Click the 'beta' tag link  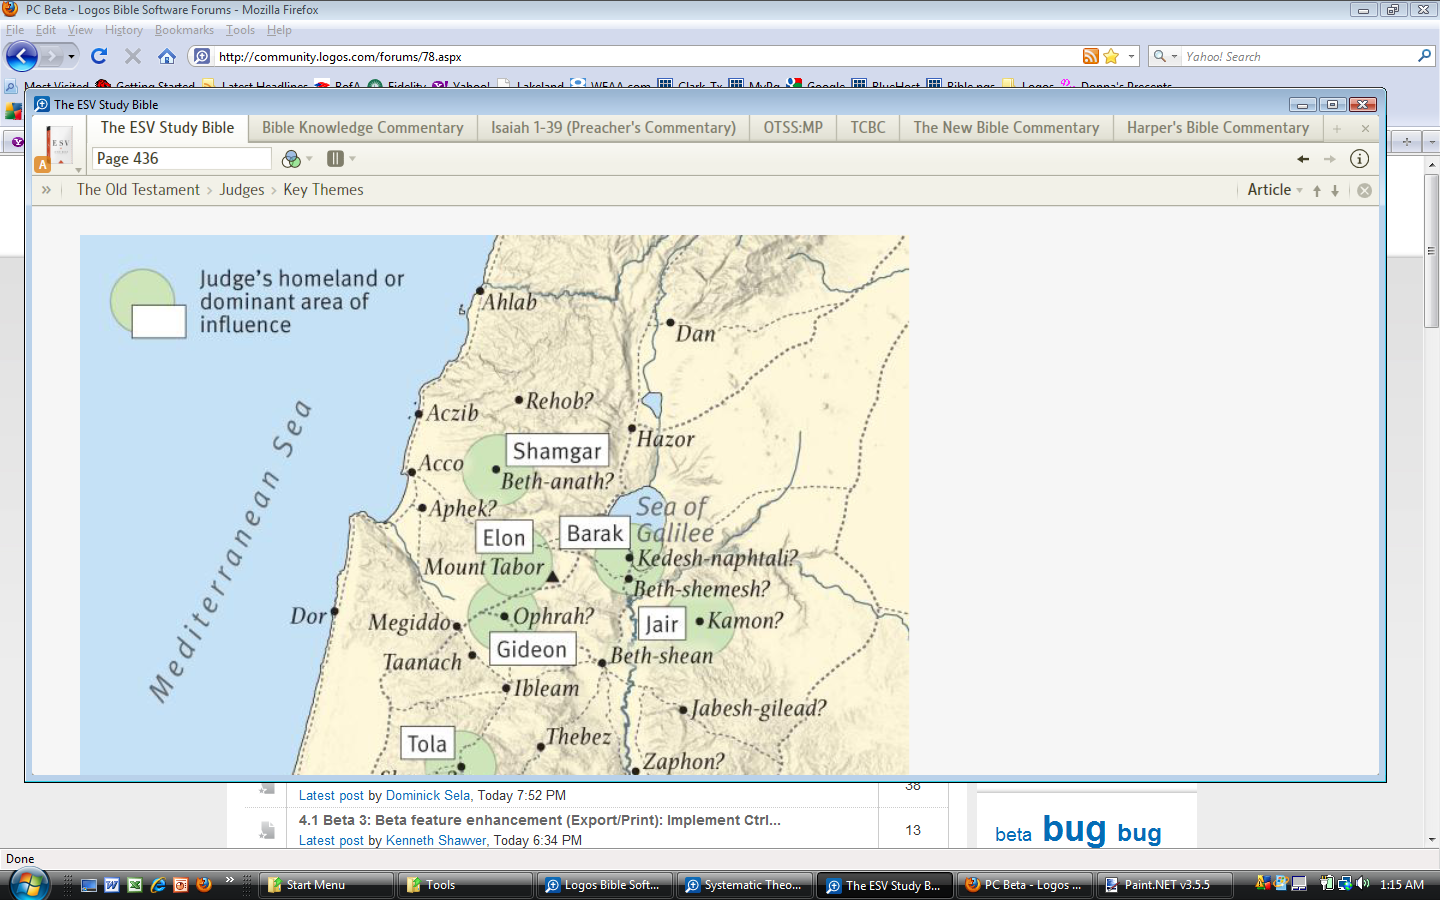tap(1013, 835)
